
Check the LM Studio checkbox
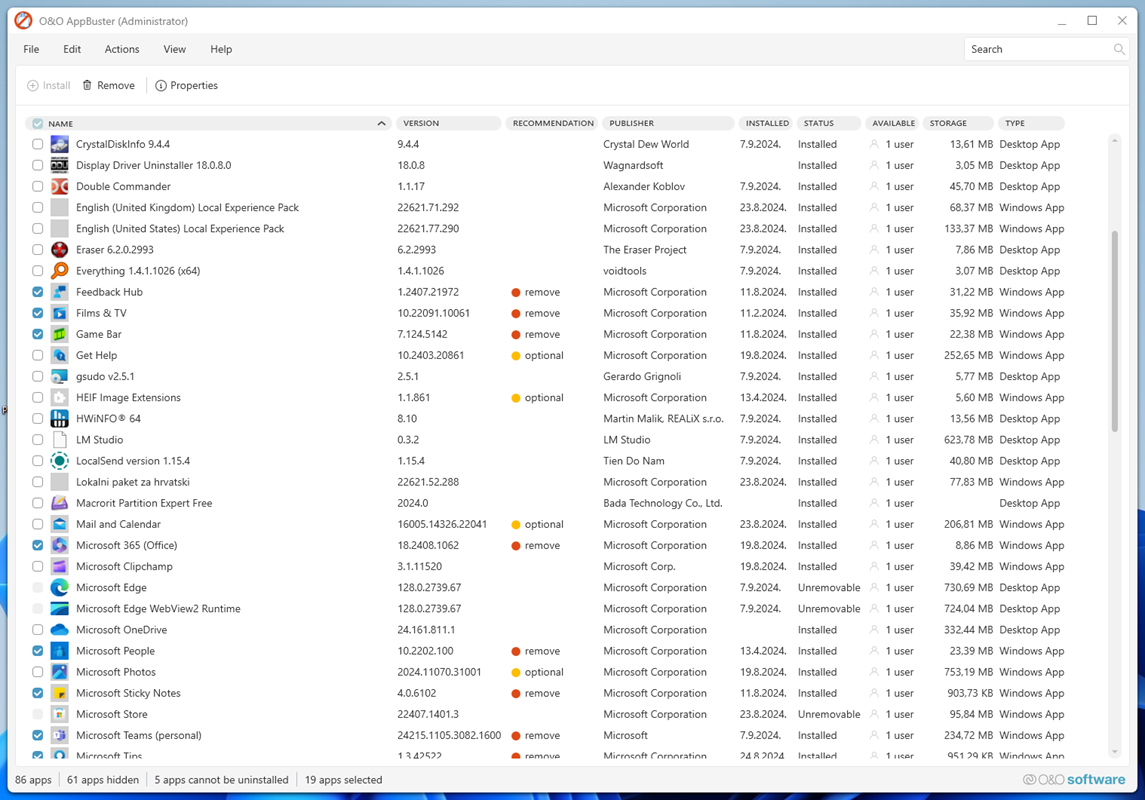[x=38, y=440]
